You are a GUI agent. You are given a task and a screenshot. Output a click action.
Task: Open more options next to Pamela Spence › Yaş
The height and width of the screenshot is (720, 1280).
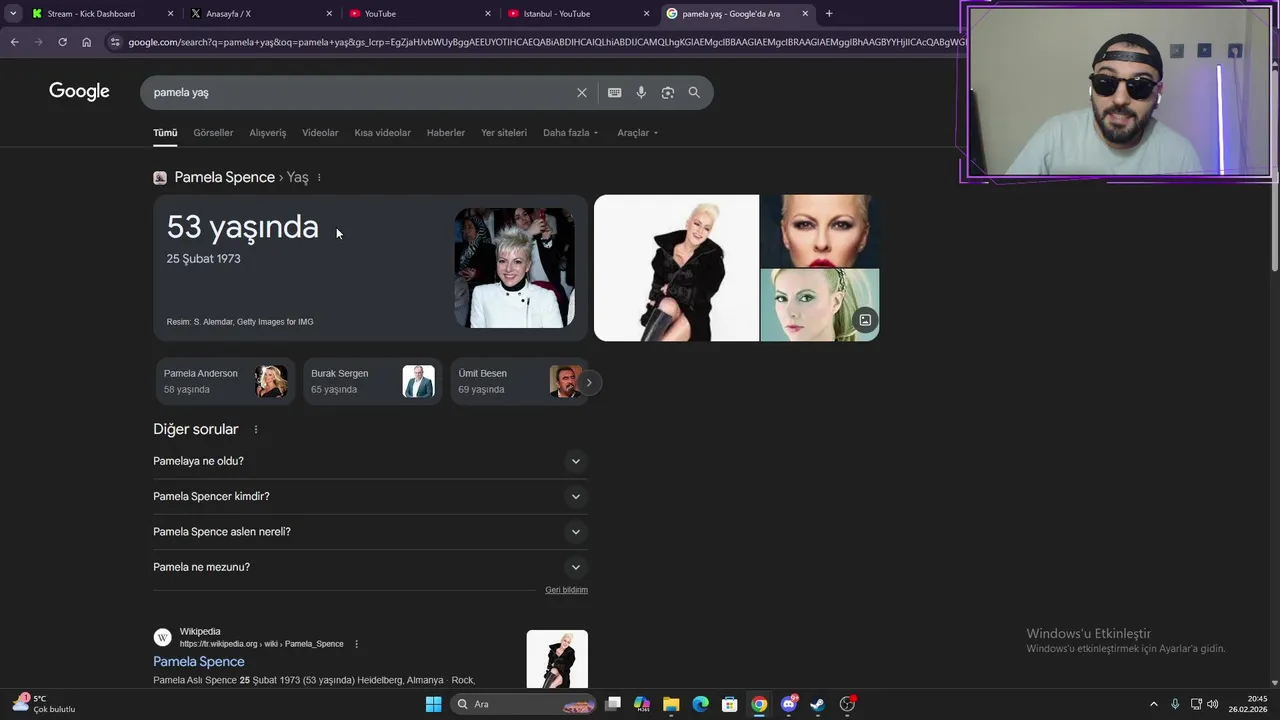pyautogui.click(x=319, y=177)
